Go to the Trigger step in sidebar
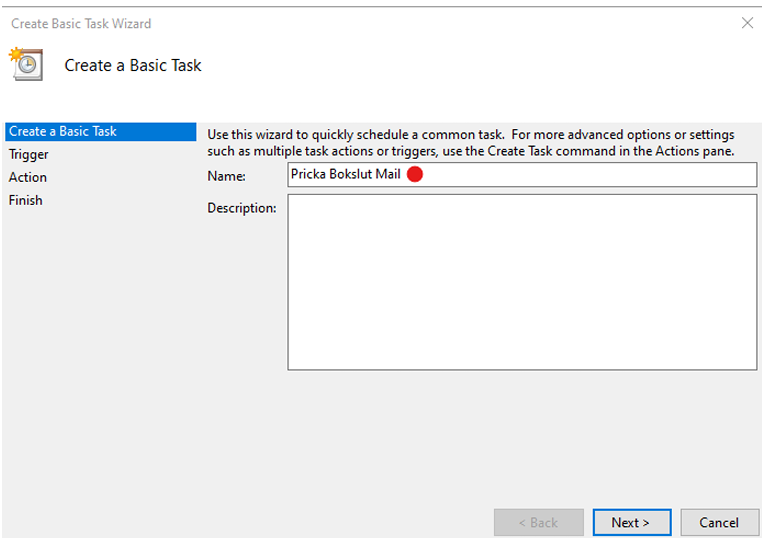Screen dimensions: 762x543 pos(29,155)
